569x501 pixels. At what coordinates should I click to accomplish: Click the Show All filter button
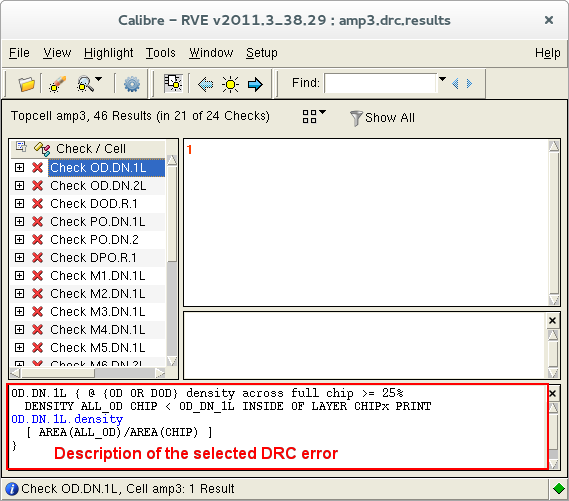click(382, 118)
